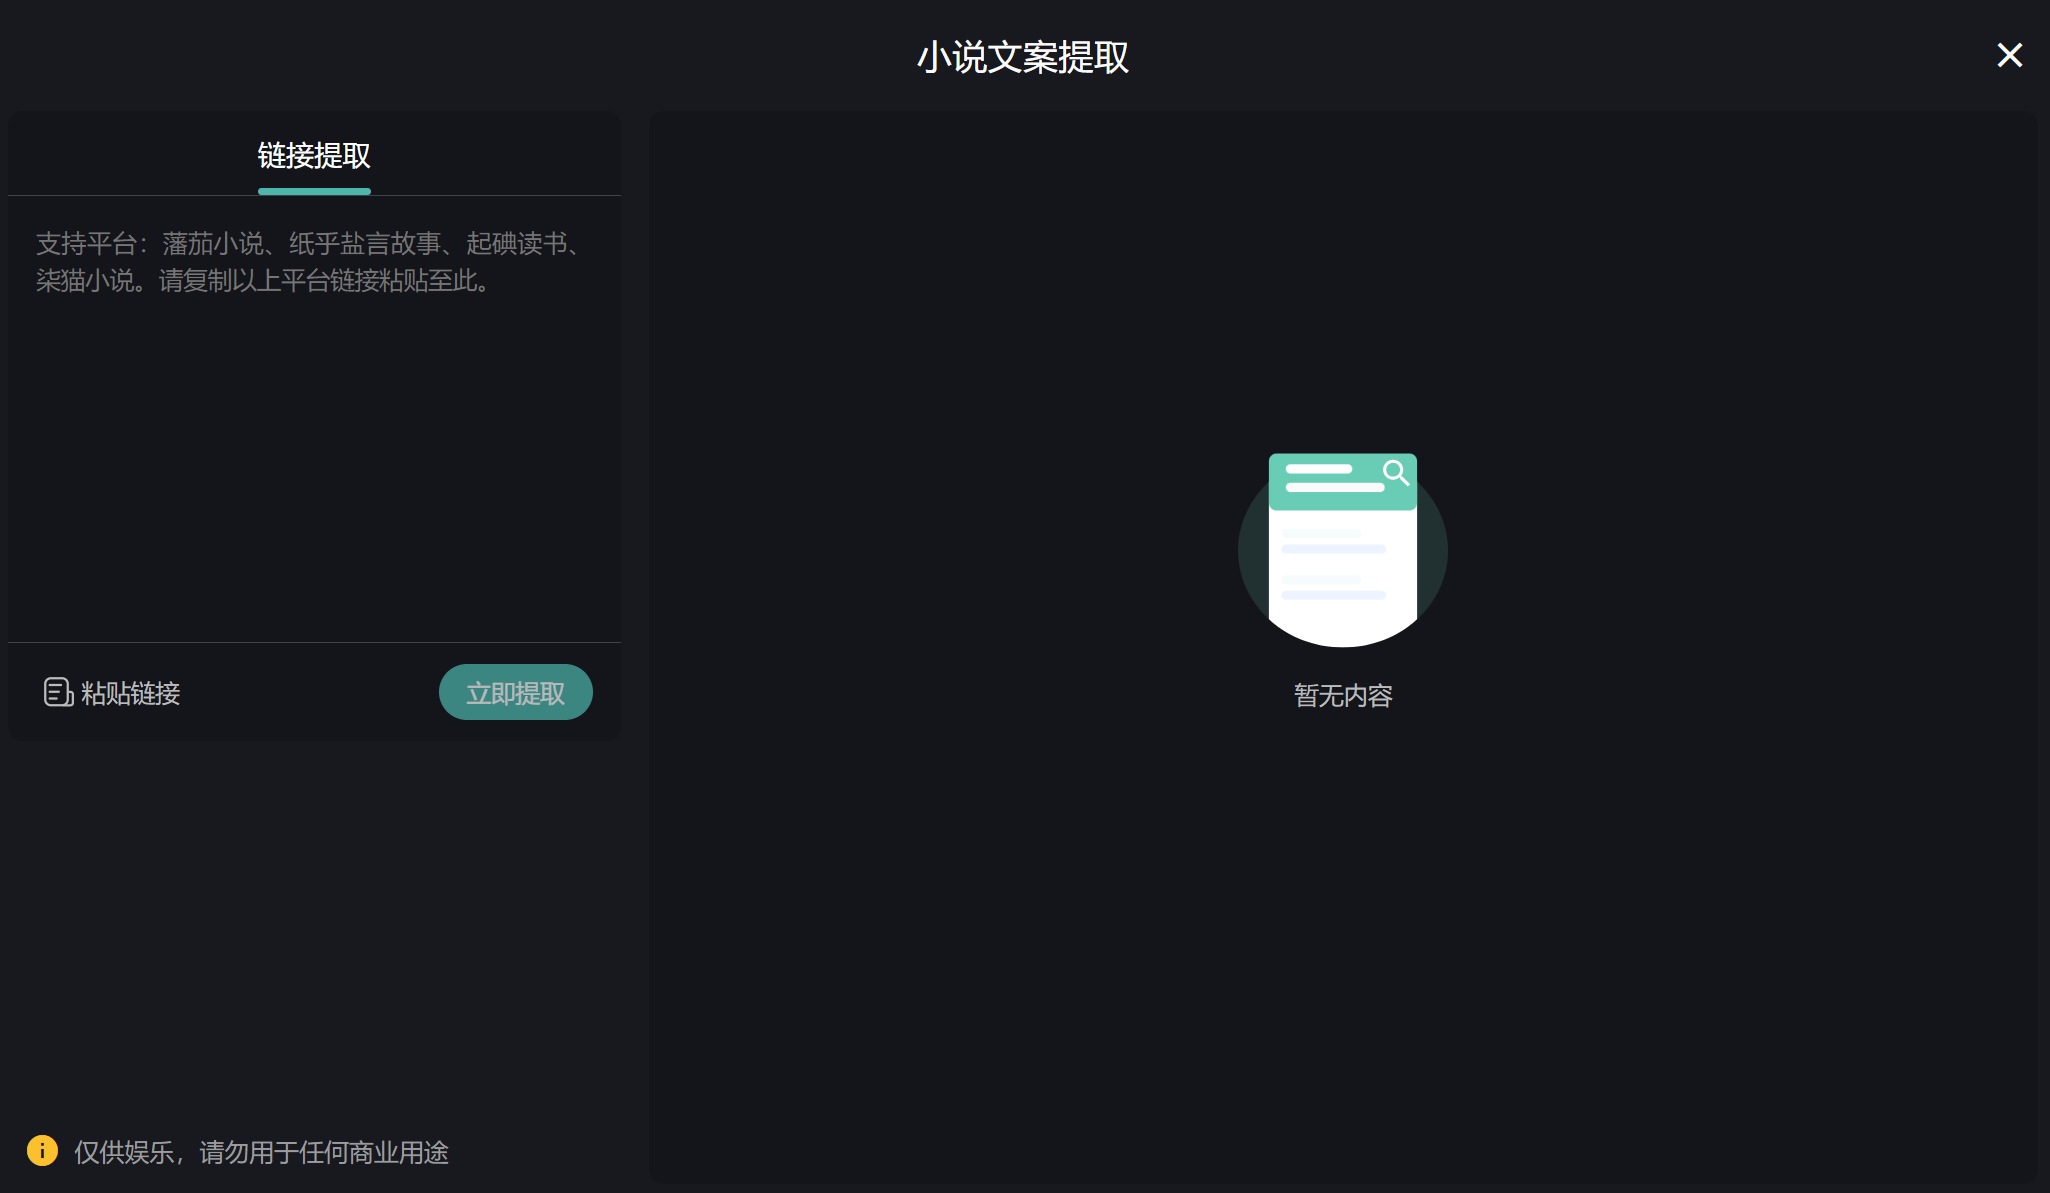Click the yellow info warning icon
This screenshot has width=2050, height=1193.
click(42, 1151)
